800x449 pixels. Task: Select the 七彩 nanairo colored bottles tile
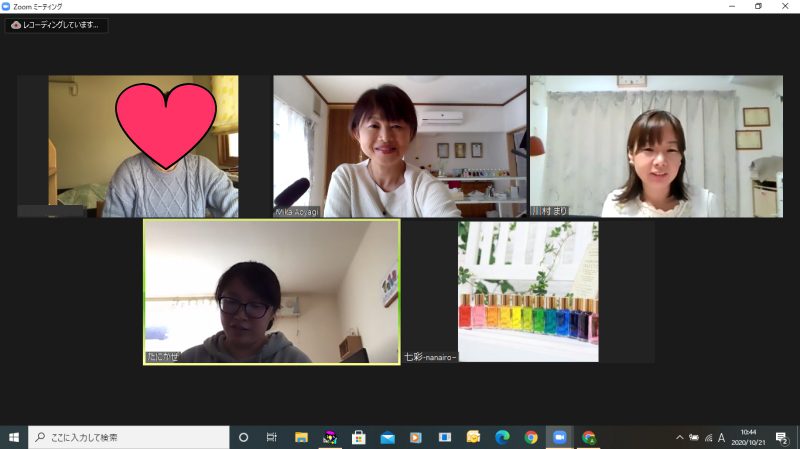click(x=528, y=291)
